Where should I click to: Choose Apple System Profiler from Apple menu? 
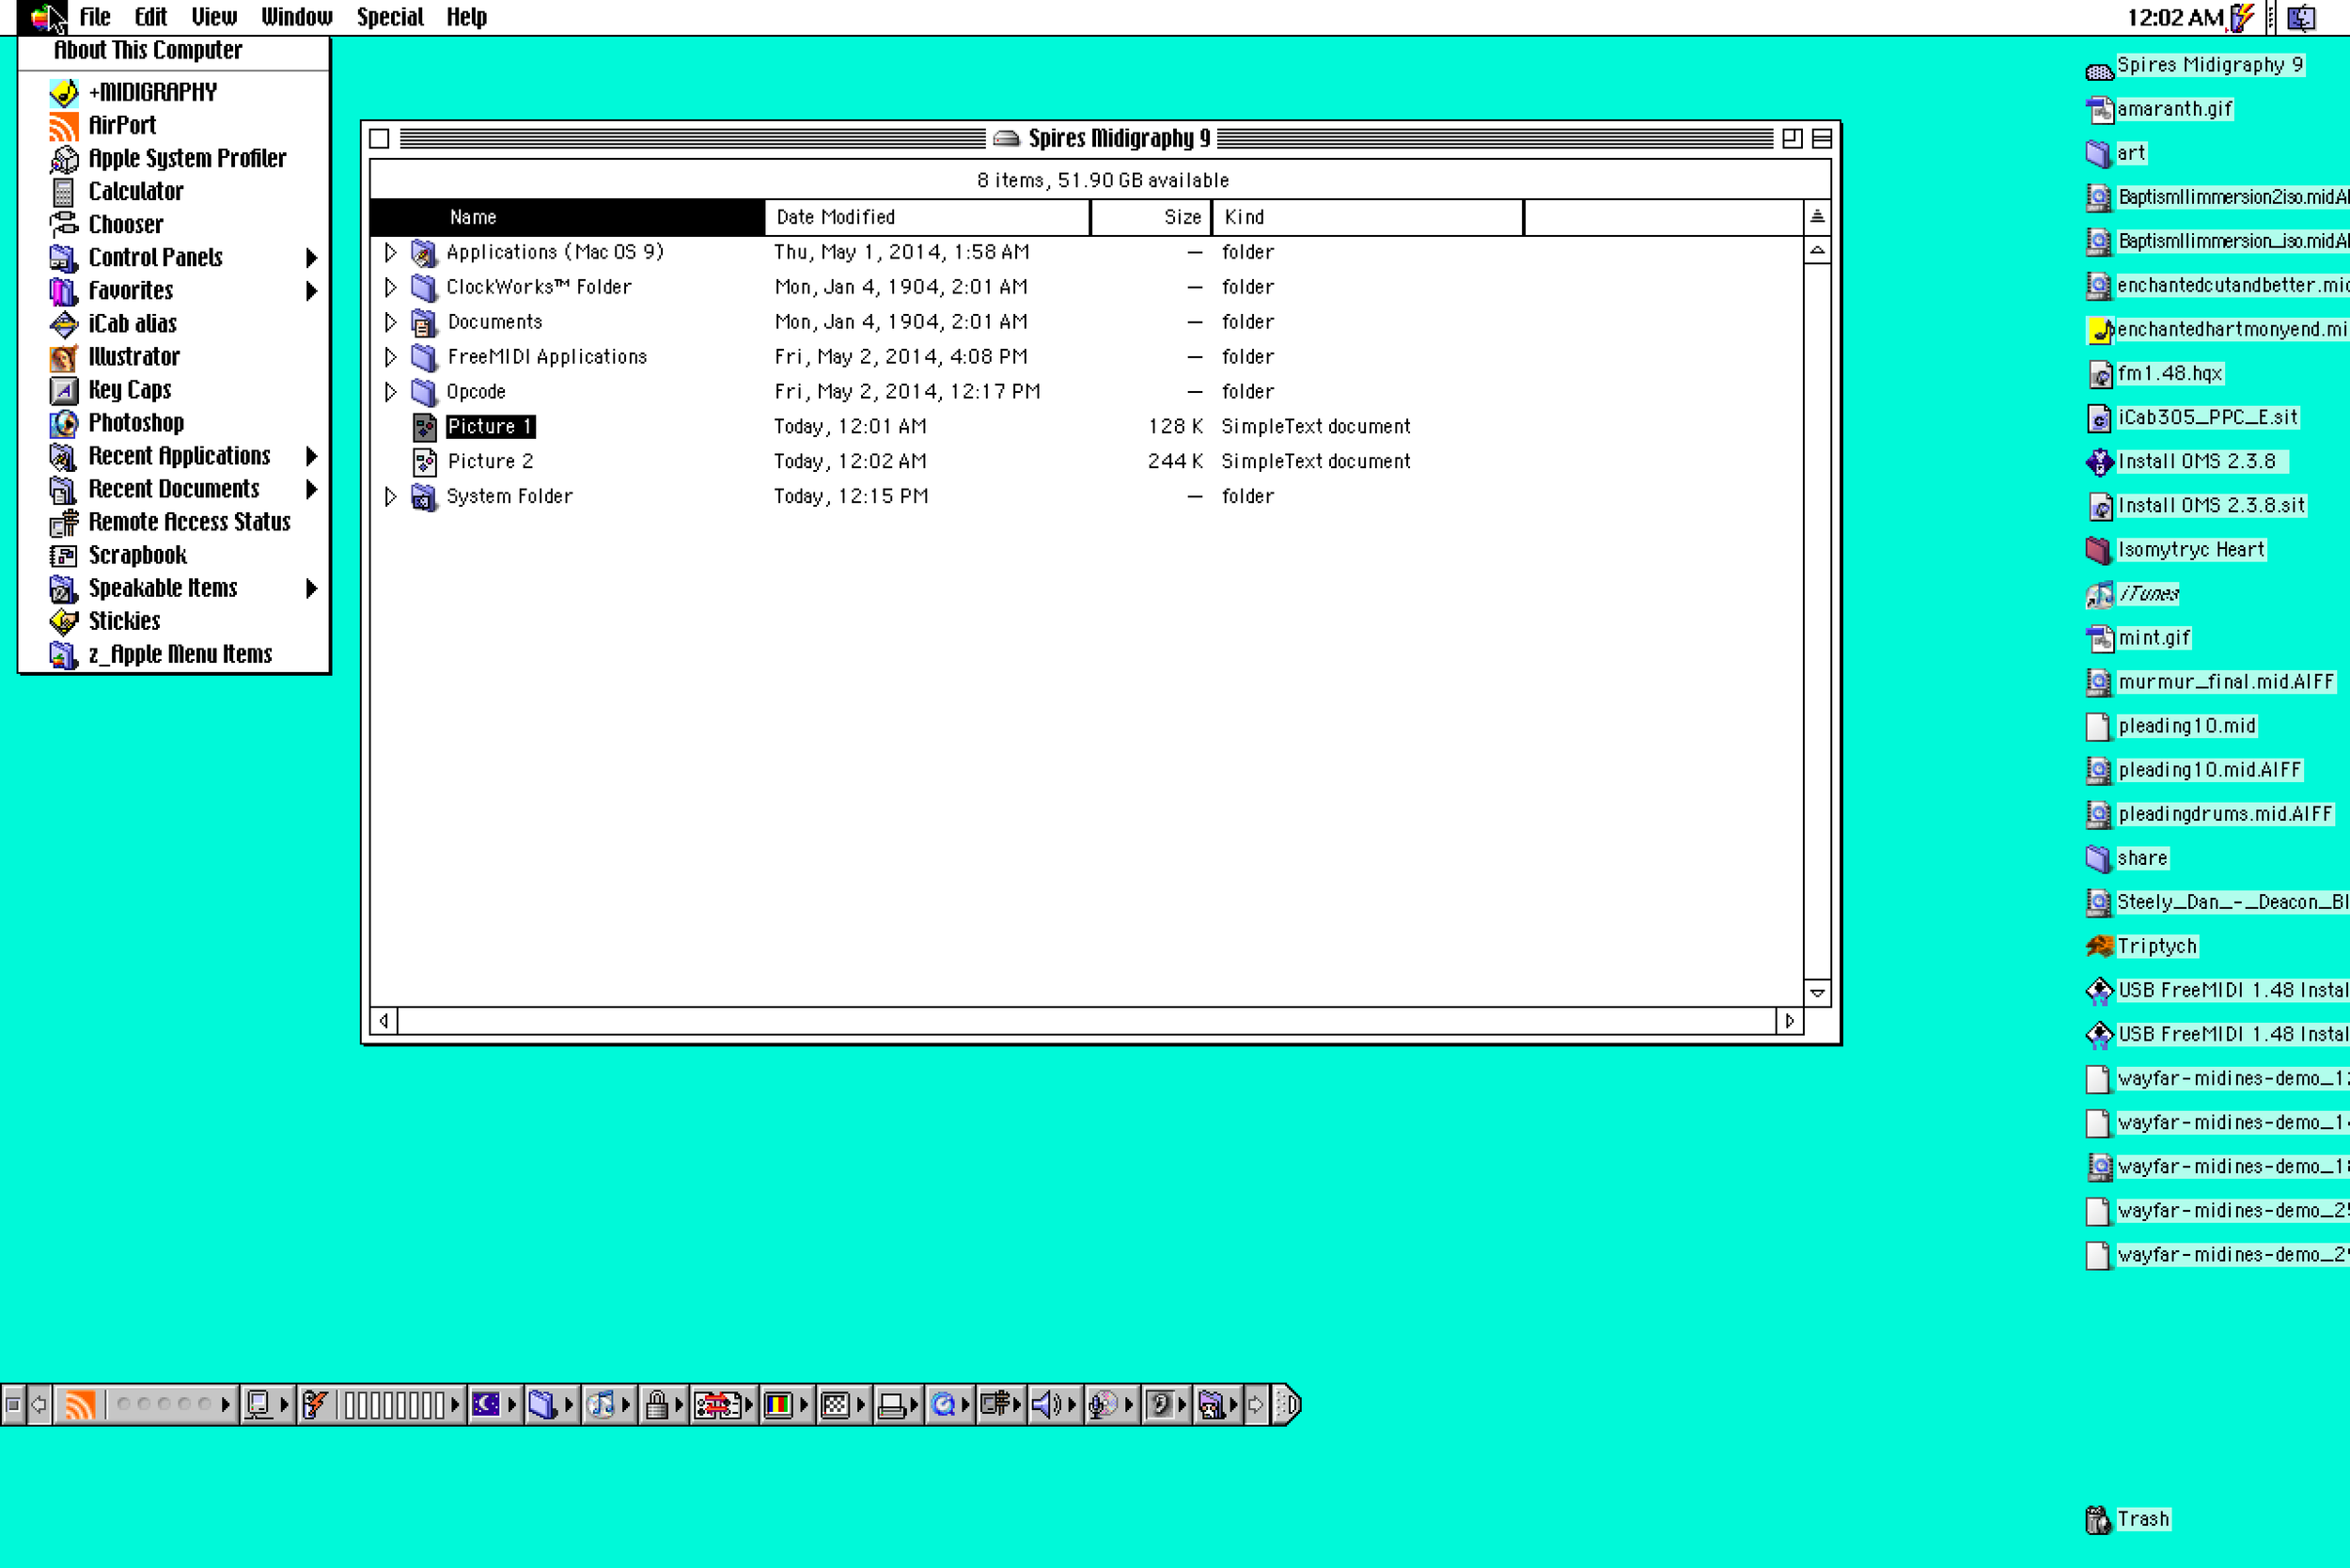174,159
